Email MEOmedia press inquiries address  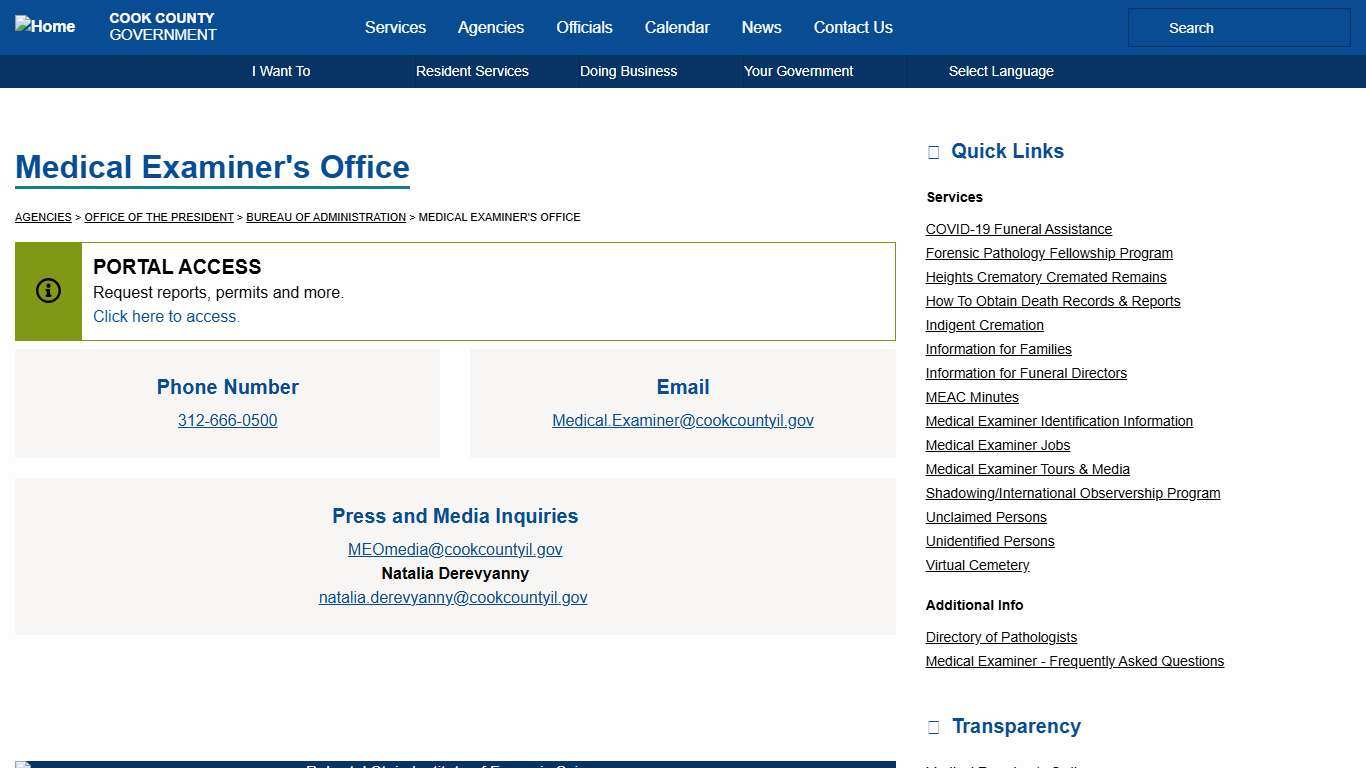(x=455, y=549)
